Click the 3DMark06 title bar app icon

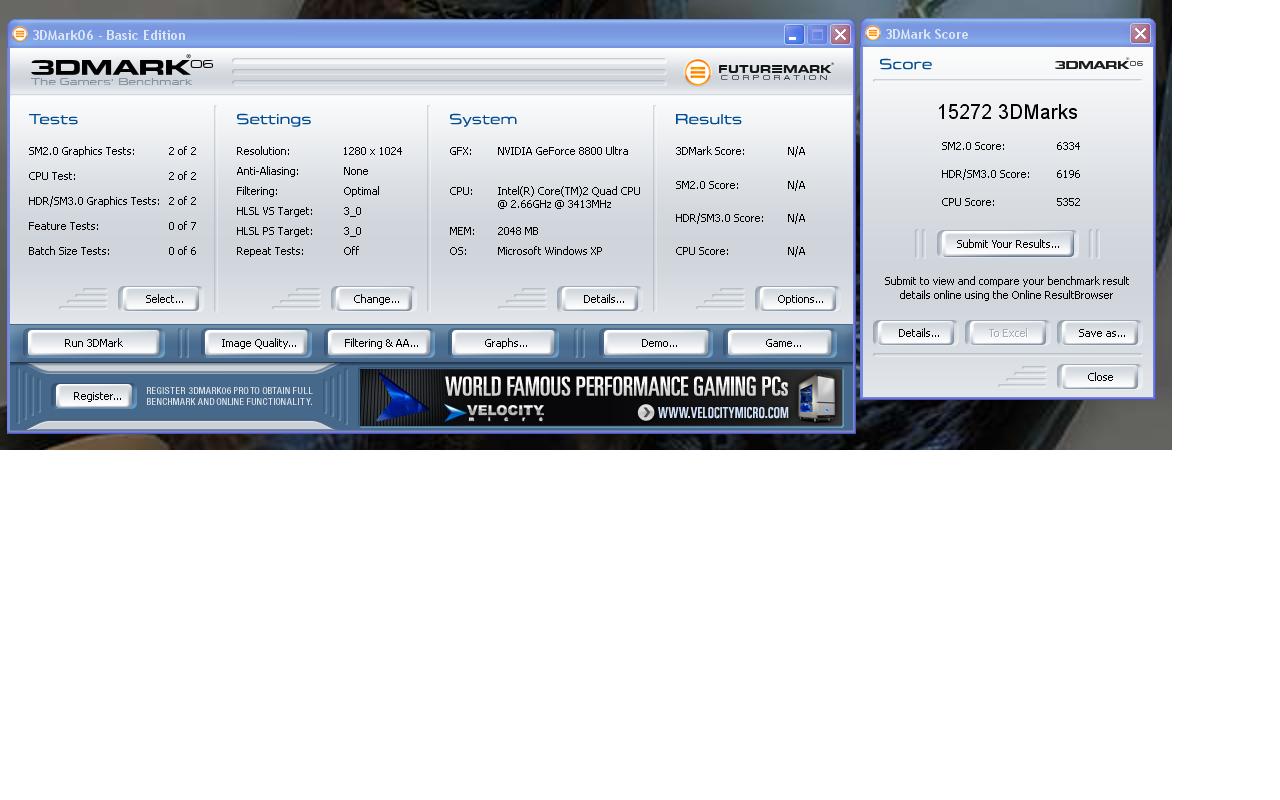tap(20, 34)
